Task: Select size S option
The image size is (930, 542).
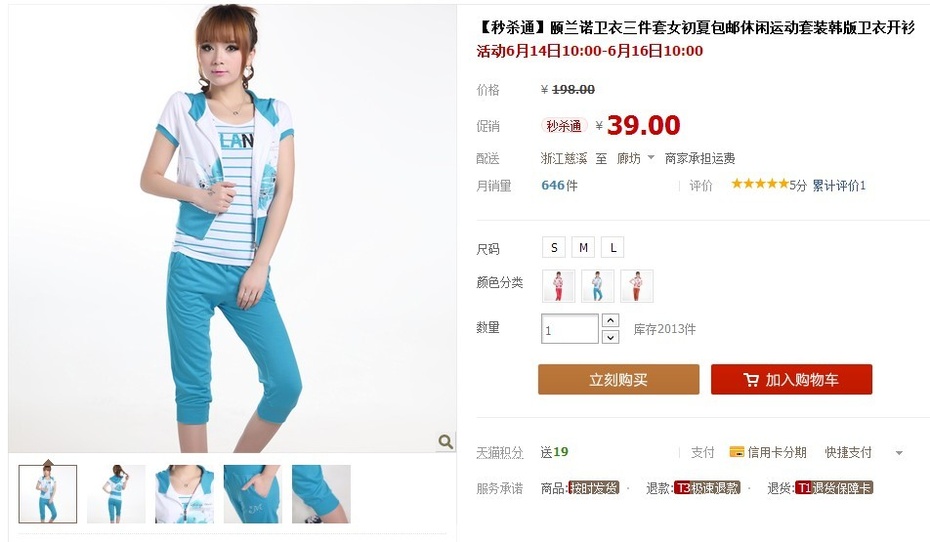Action: pyautogui.click(x=554, y=247)
